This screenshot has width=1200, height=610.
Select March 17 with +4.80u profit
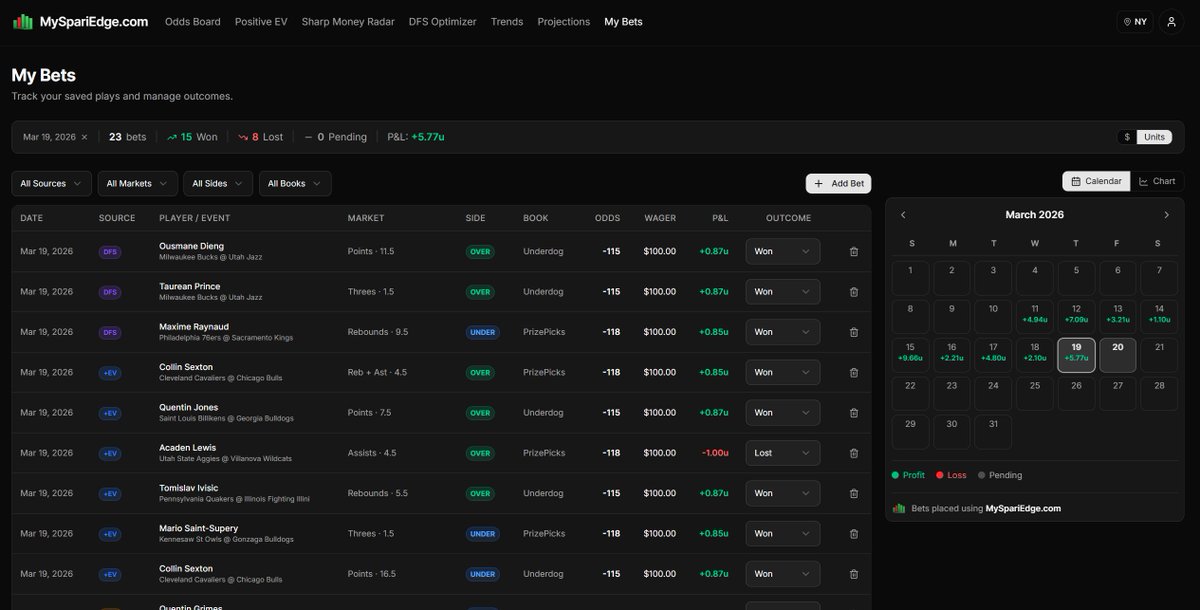pyautogui.click(x=993, y=355)
